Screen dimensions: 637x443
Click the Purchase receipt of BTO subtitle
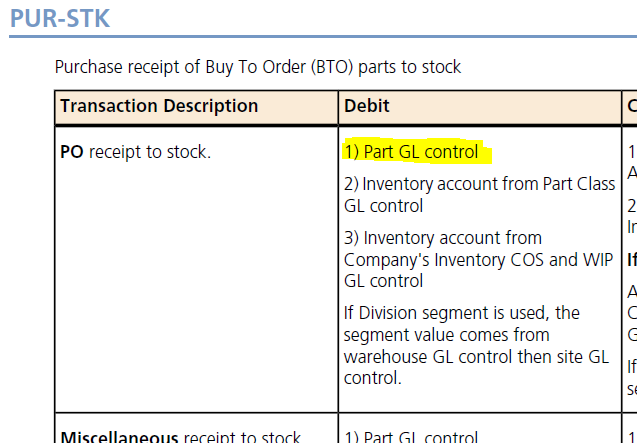pos(258,67)
